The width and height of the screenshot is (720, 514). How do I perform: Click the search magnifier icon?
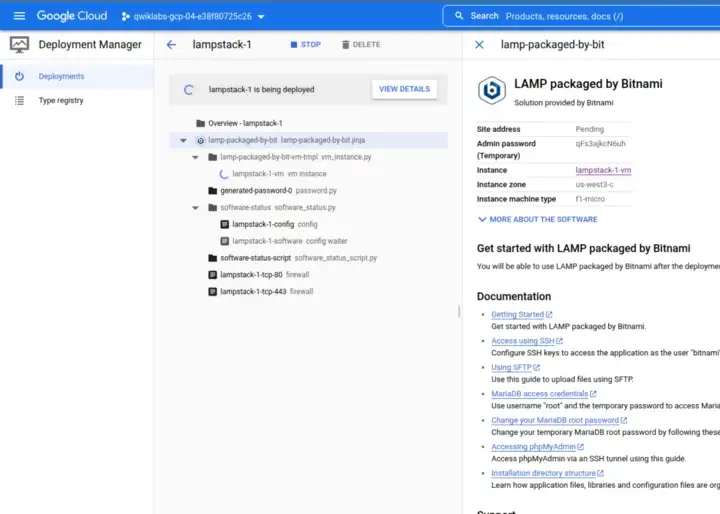[459, 16]
